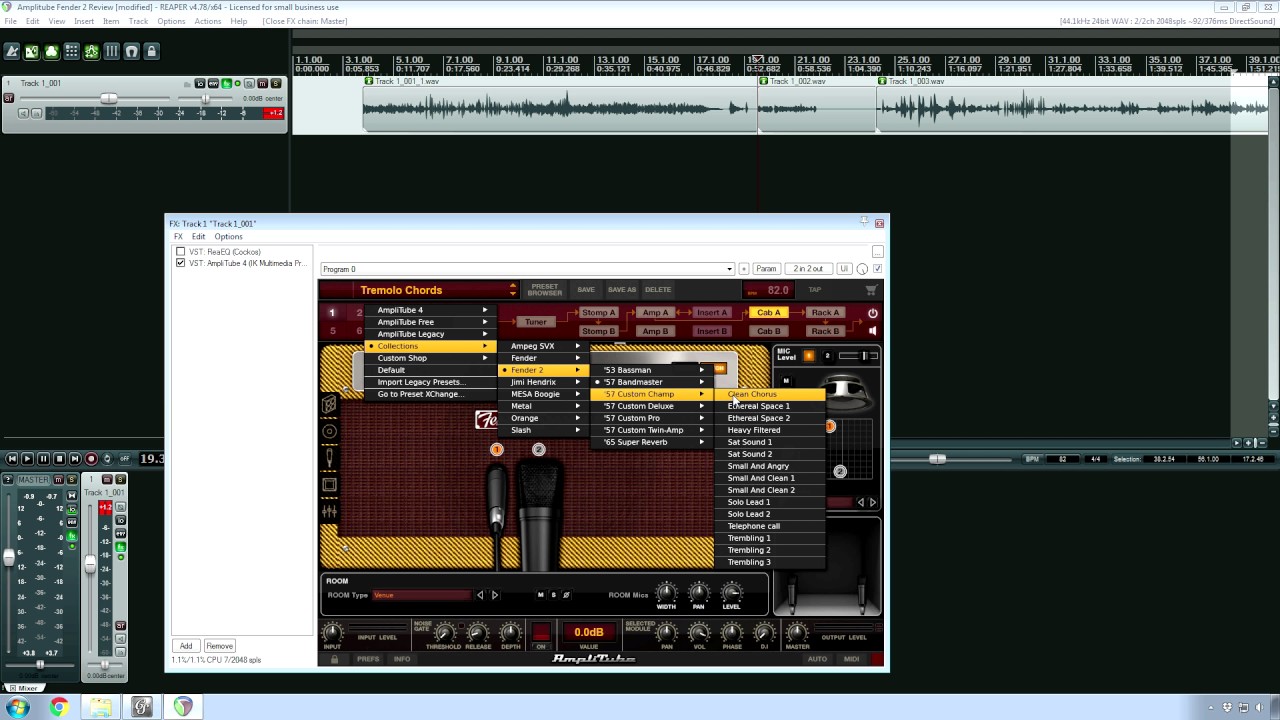Select the room view icon in AmpliTube sidebar
The height and width of the screenshot is (720, 1280).
(x=329, y=485)
